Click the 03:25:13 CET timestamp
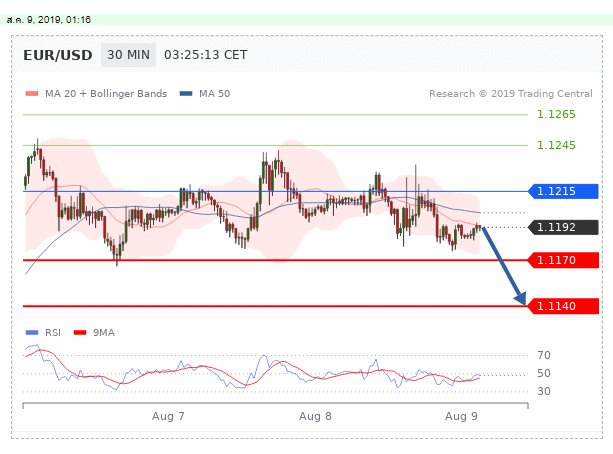613x454 pixels. (206, 55)
